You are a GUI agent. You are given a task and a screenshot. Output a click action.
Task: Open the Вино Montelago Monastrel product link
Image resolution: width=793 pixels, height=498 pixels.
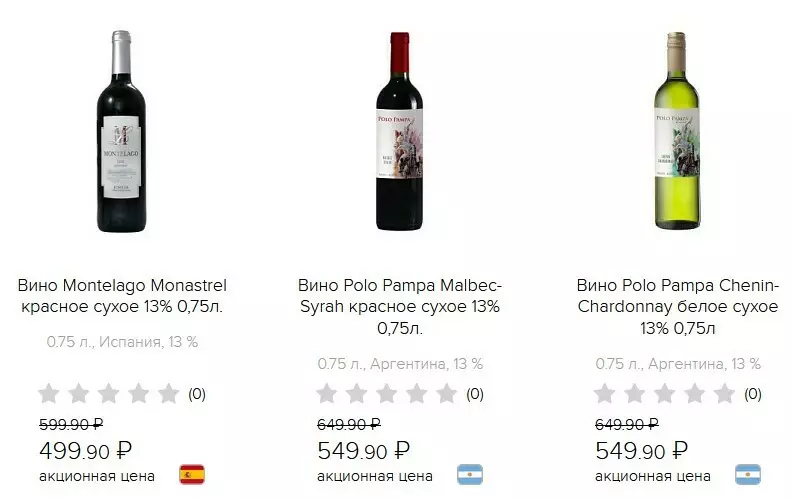pyautogui.click(x=121, y=295)
